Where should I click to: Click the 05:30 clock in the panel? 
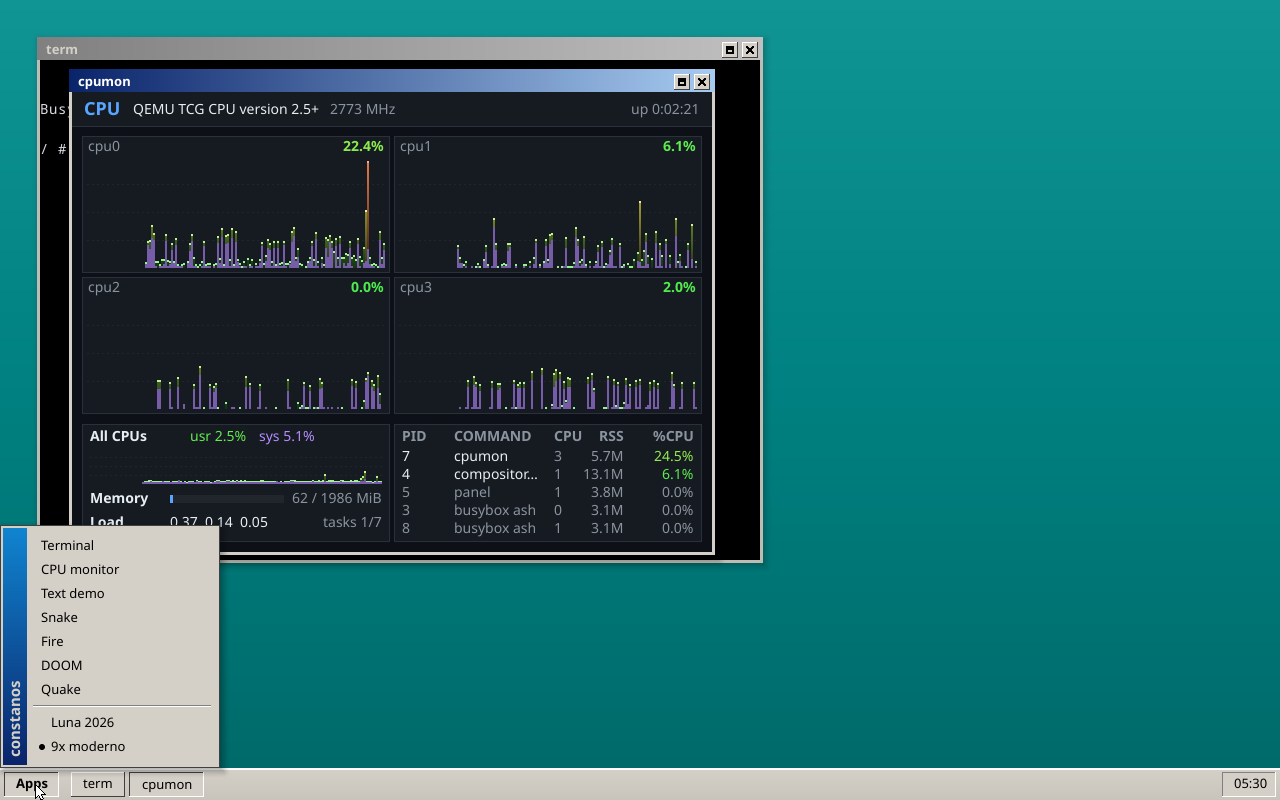tap(1250, 784)
